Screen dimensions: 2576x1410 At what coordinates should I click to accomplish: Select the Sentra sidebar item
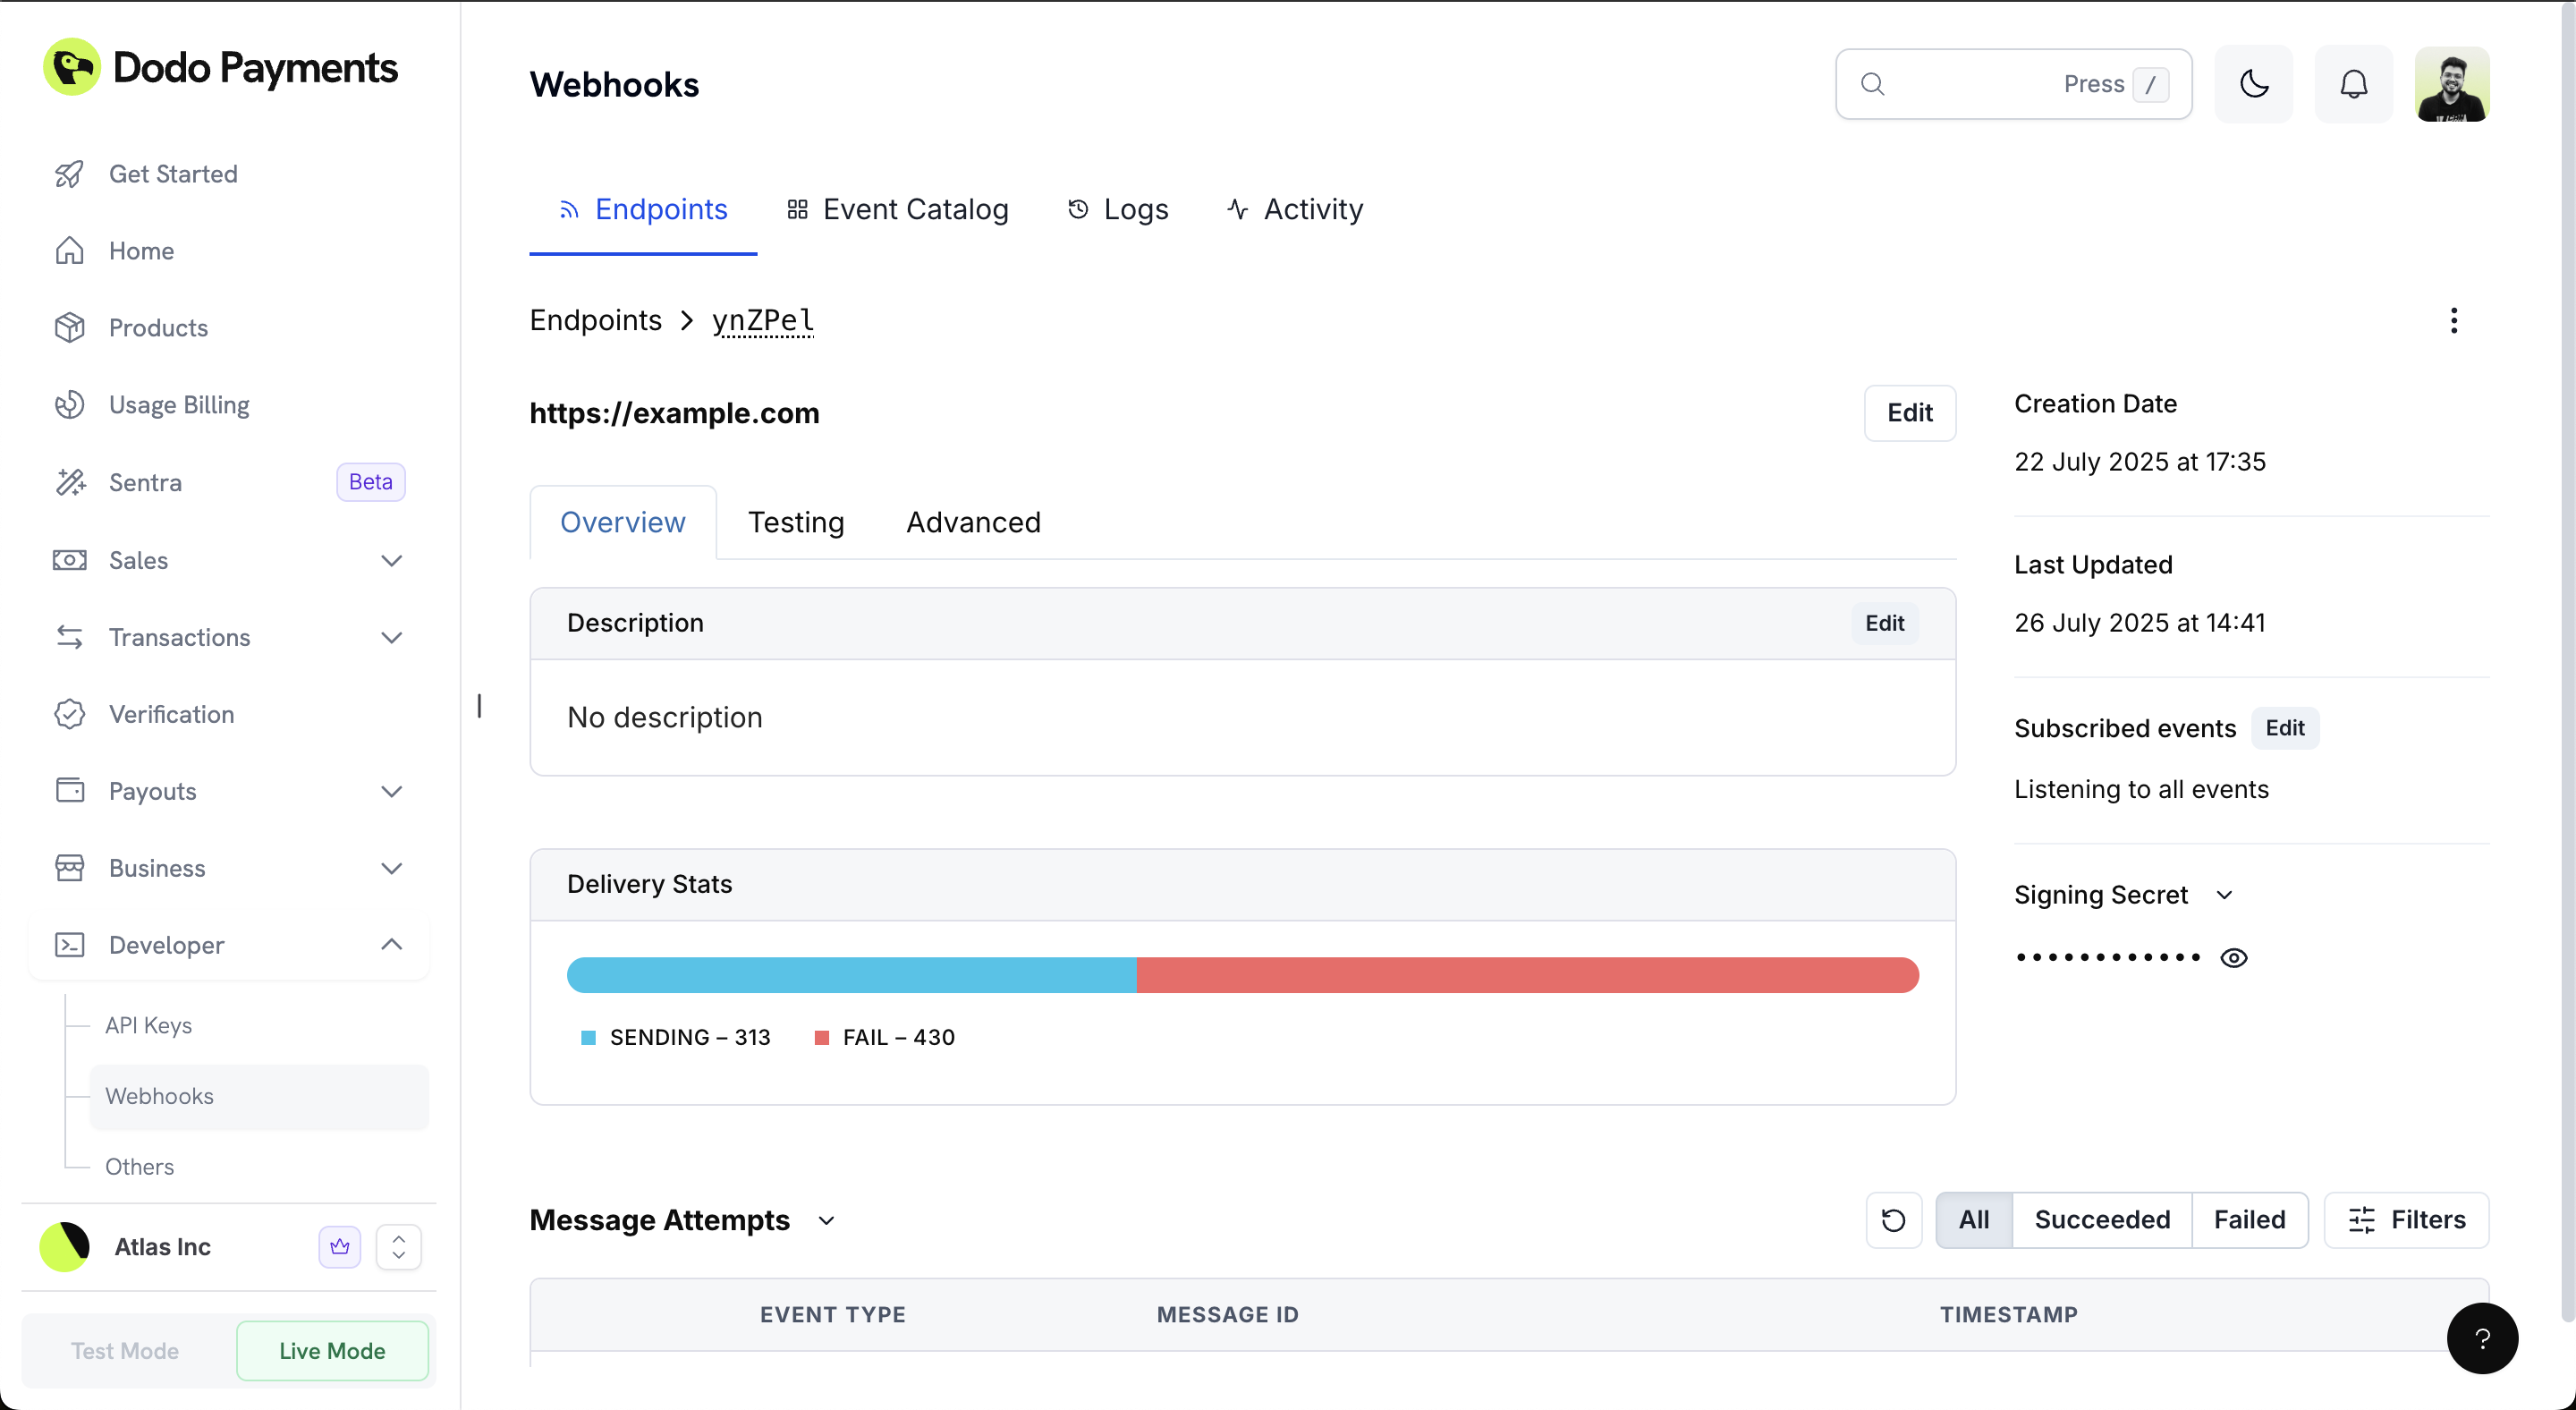(148, 482)
